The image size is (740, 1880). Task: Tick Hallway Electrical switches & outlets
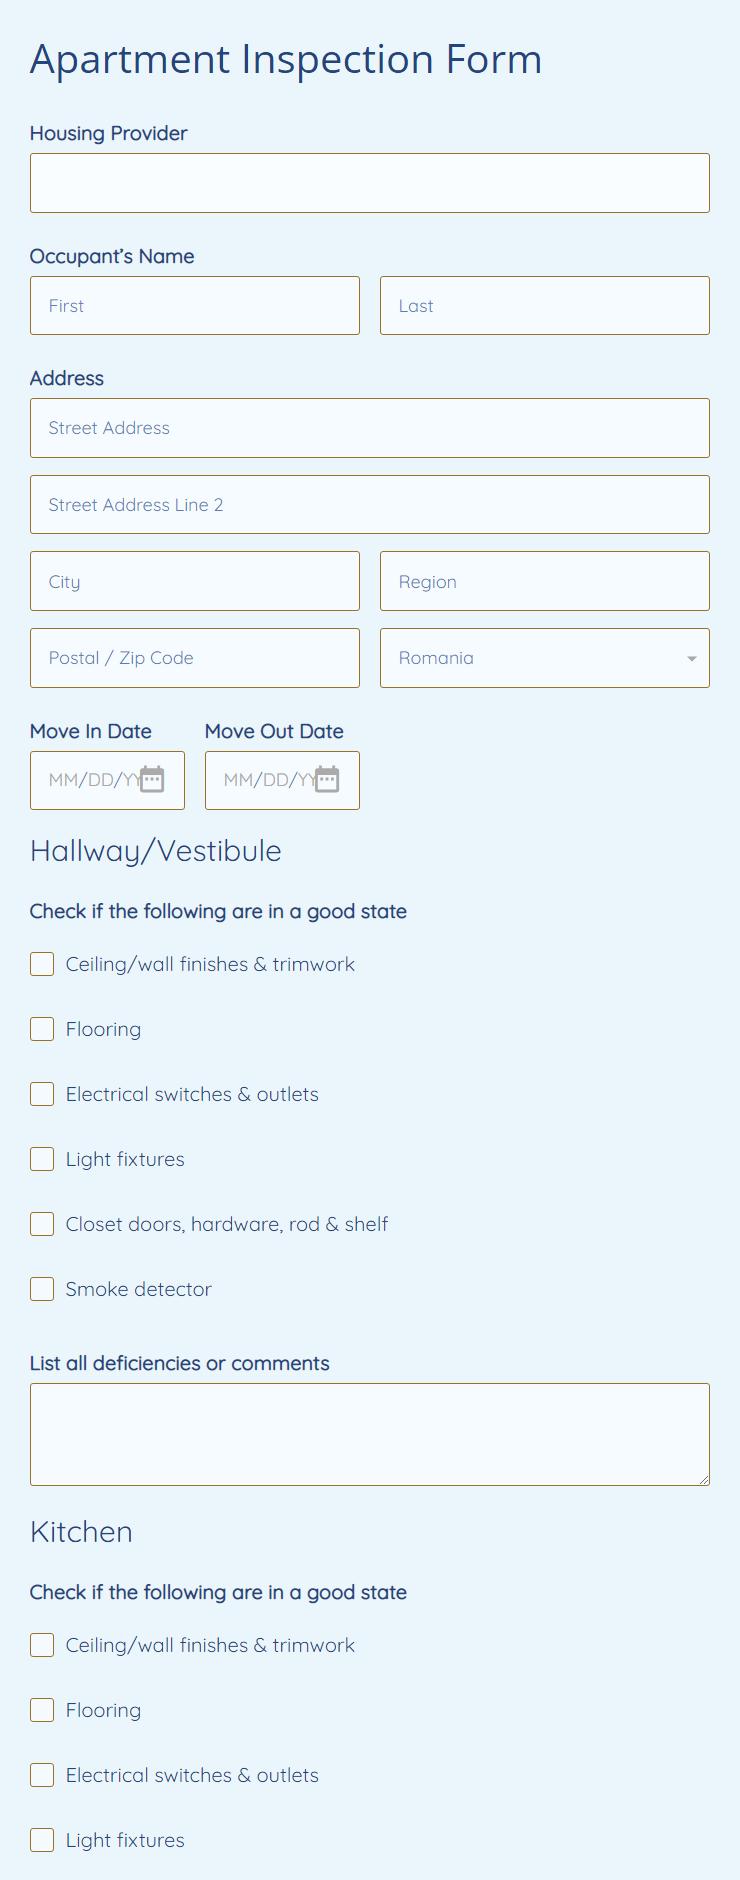coord(42,1094)
